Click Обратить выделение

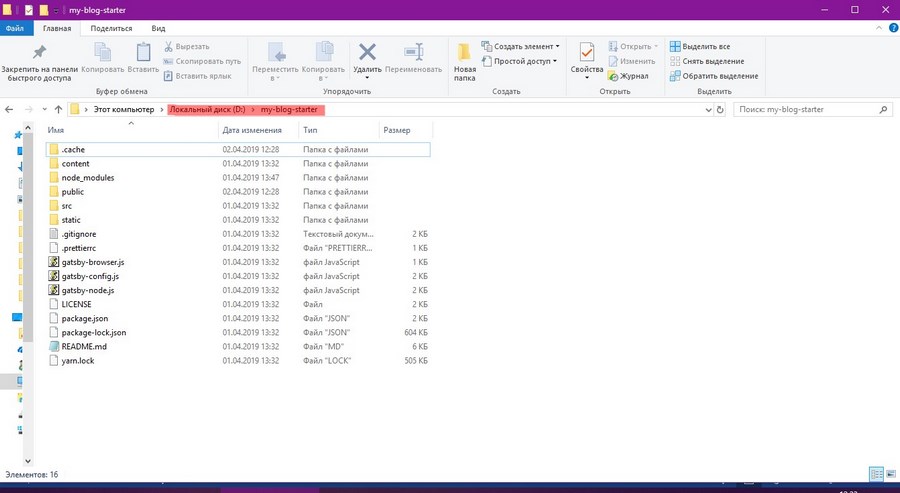coord(714,76)
